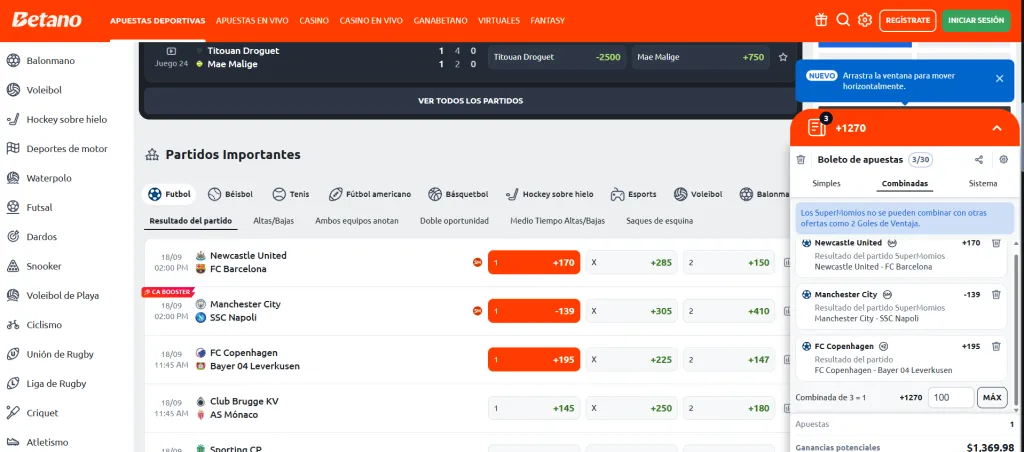
Task: Click the Regístrate button
Action: point(907,20)
